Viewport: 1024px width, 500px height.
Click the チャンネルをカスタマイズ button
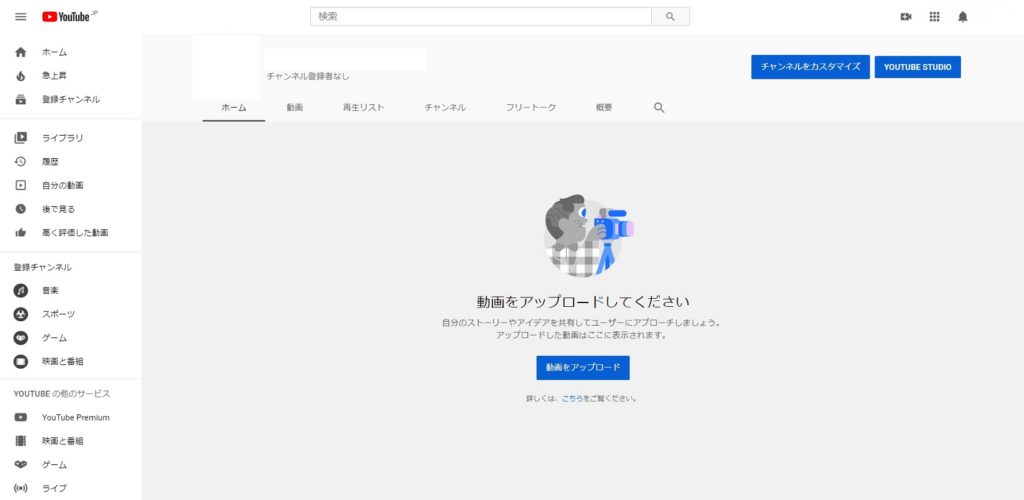810,67
